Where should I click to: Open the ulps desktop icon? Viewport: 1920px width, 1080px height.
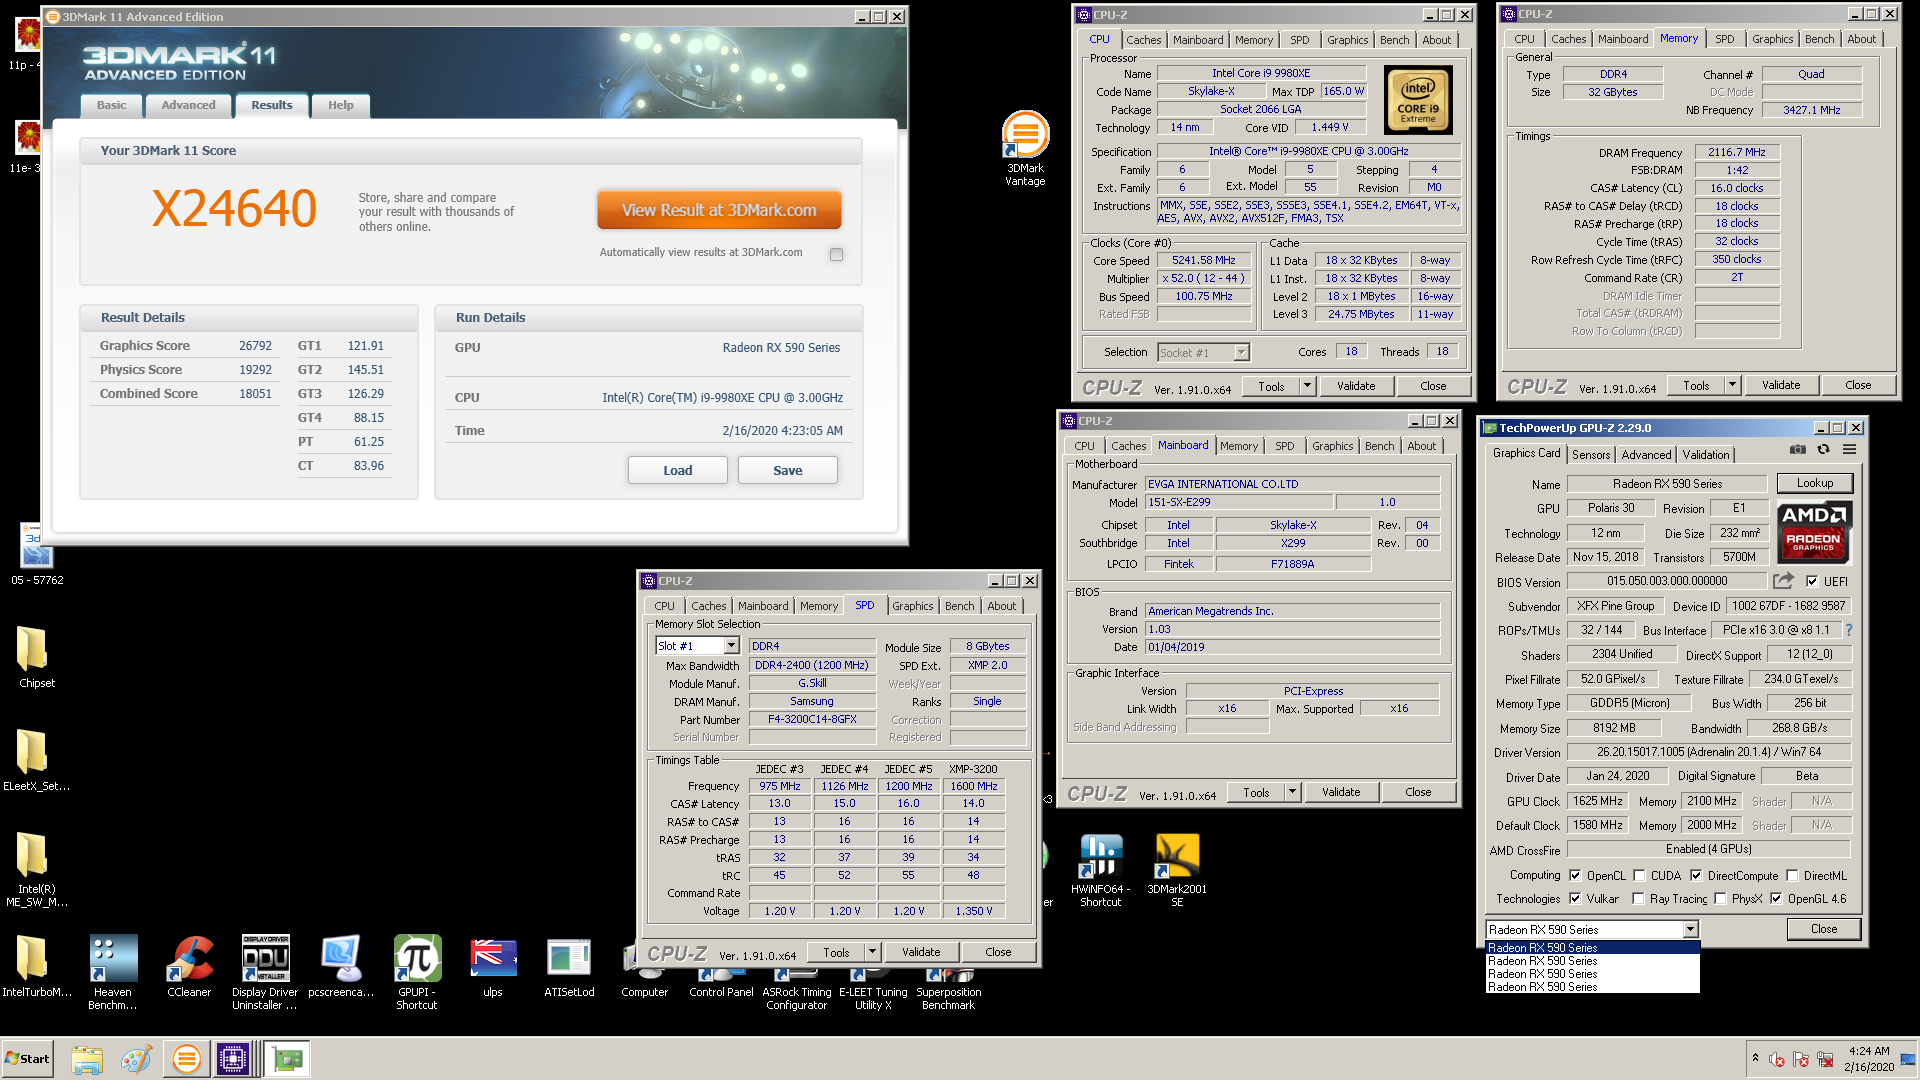493,967
